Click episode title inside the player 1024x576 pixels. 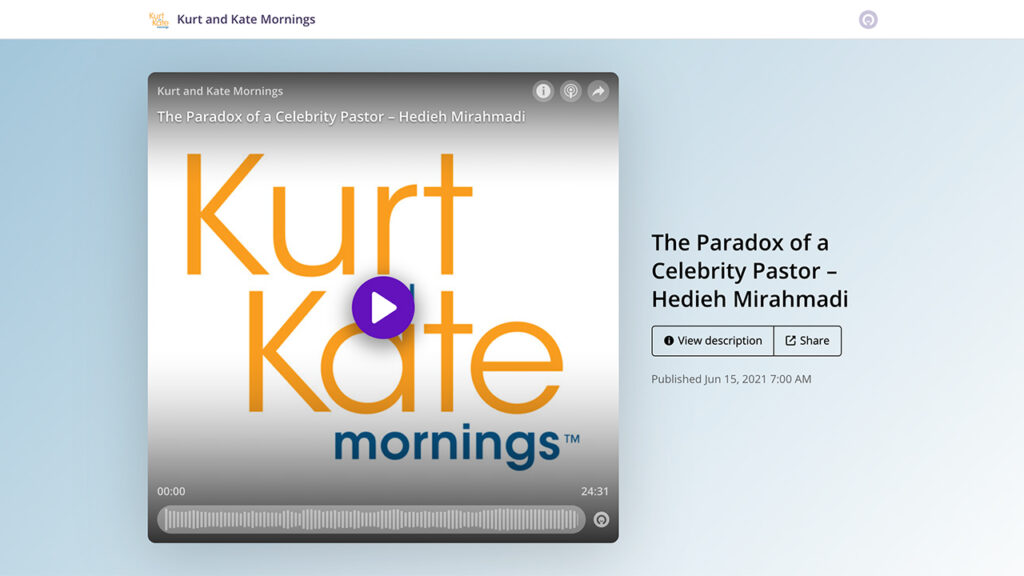click(341, 116)
